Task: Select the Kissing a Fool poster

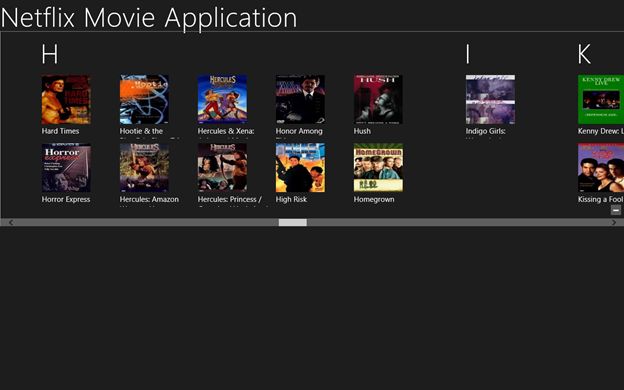Action: [601, 168]
